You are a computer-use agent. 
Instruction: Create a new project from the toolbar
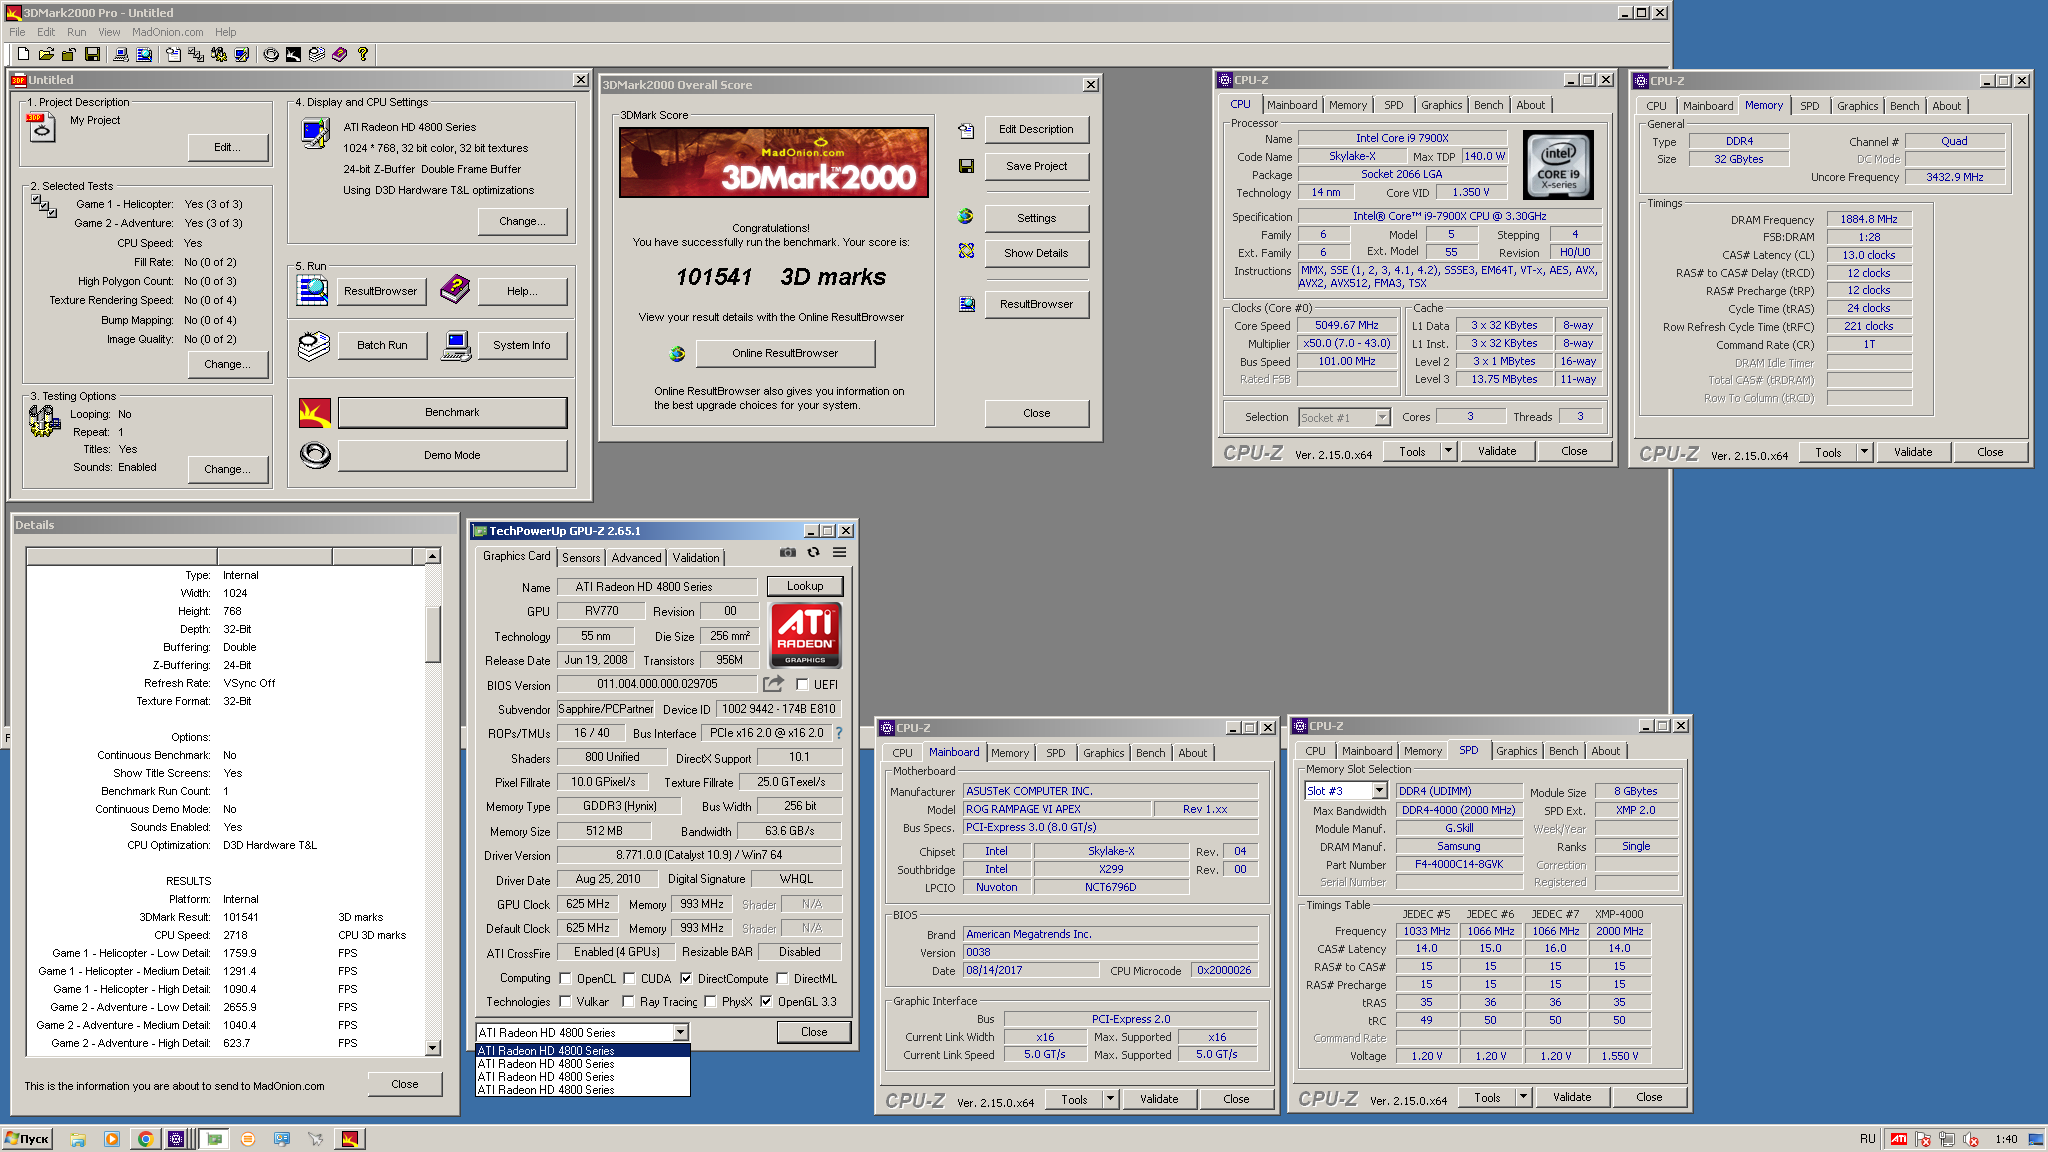pyautogui.click(x=23, y=54)
